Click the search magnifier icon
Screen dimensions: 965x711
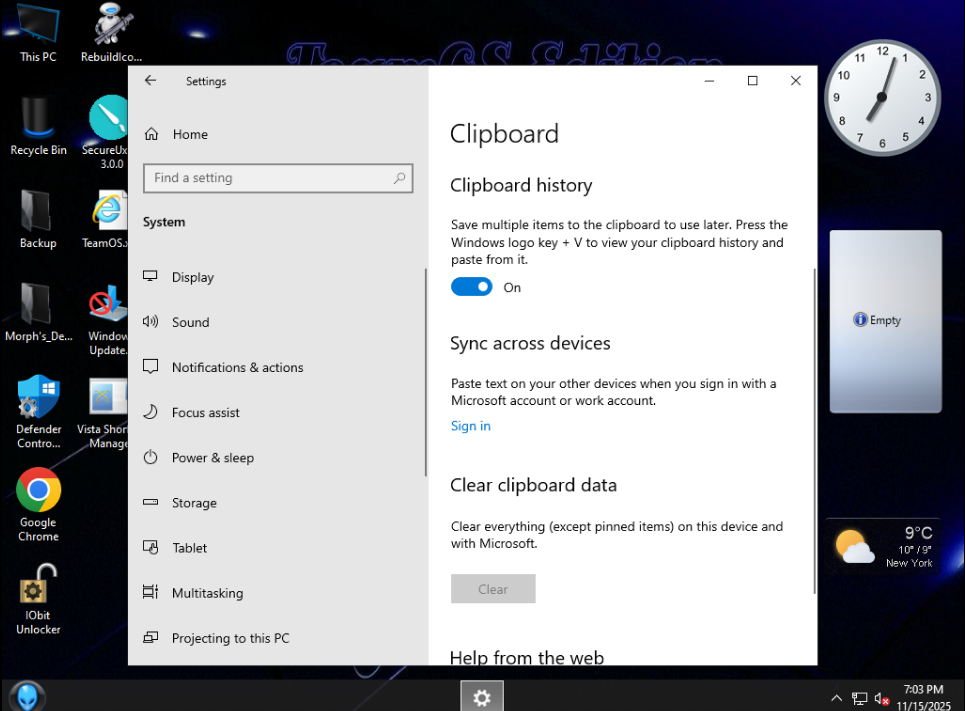coord(399,178)
